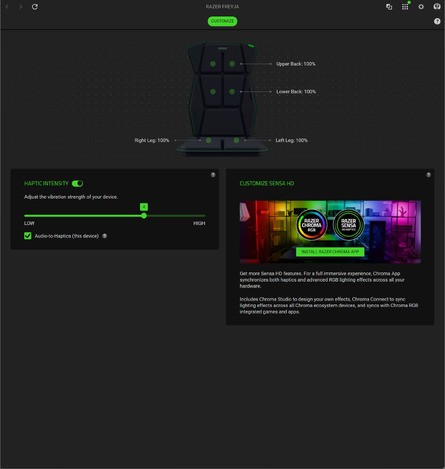Go forward with the right arrow
This screenshot has height=469, width=445.
pos(21,7)
